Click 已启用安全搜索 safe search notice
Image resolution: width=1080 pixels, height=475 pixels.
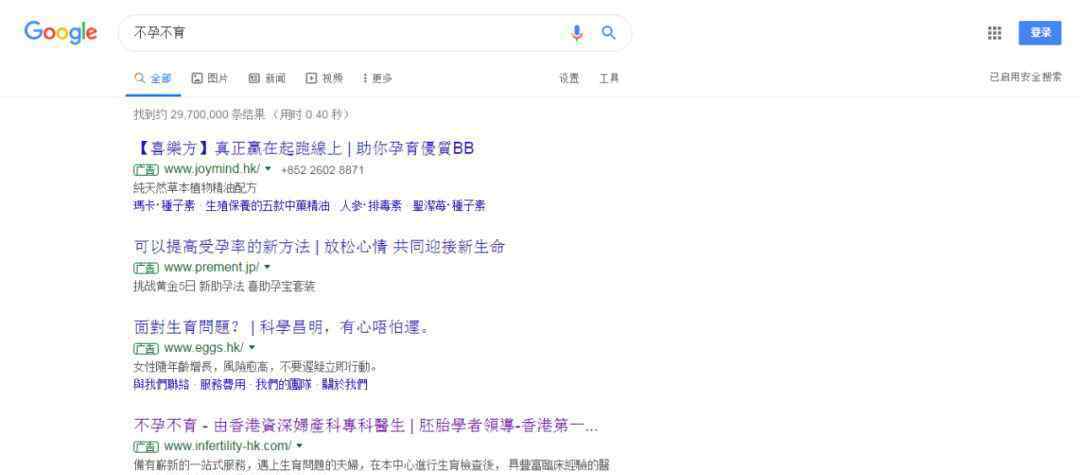tap(1026, 77)
